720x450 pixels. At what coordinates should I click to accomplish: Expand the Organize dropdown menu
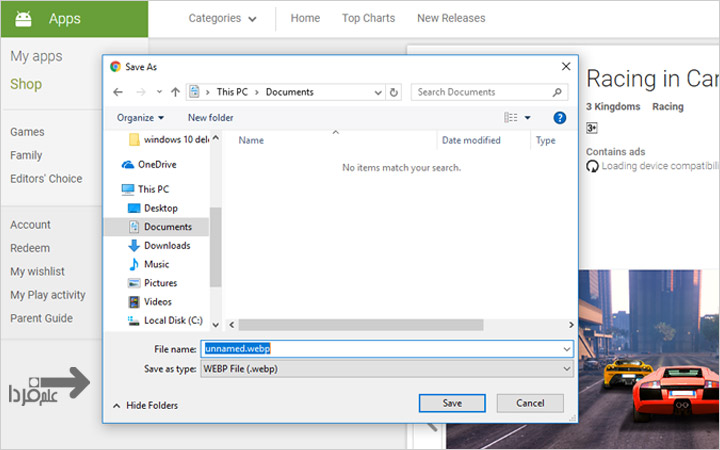click(x=140, y=118)
